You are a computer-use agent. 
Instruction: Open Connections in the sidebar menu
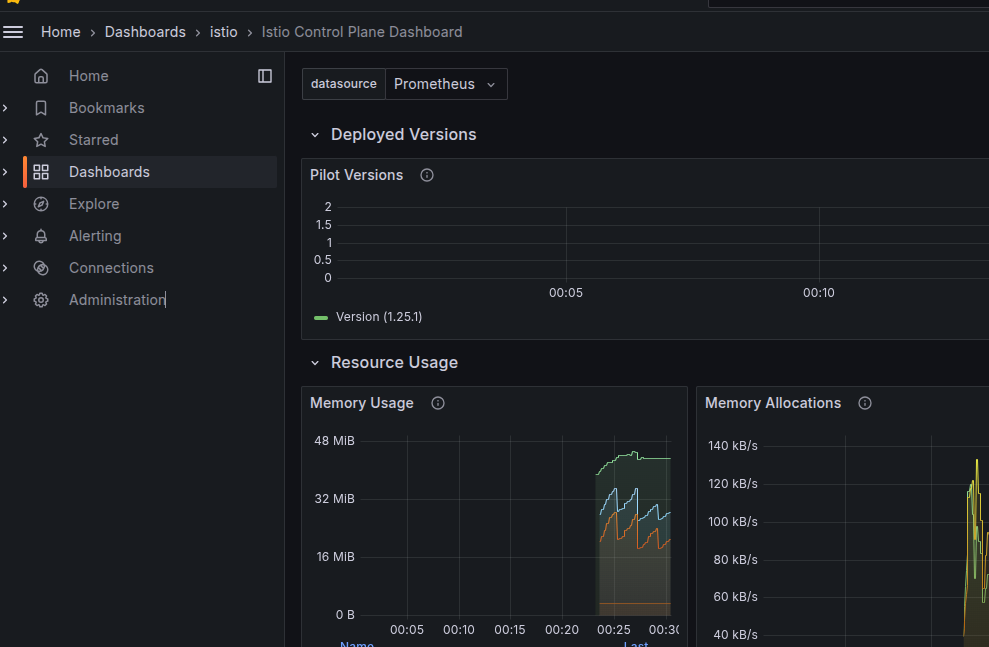pyautogui.click(x=111, y=268)
